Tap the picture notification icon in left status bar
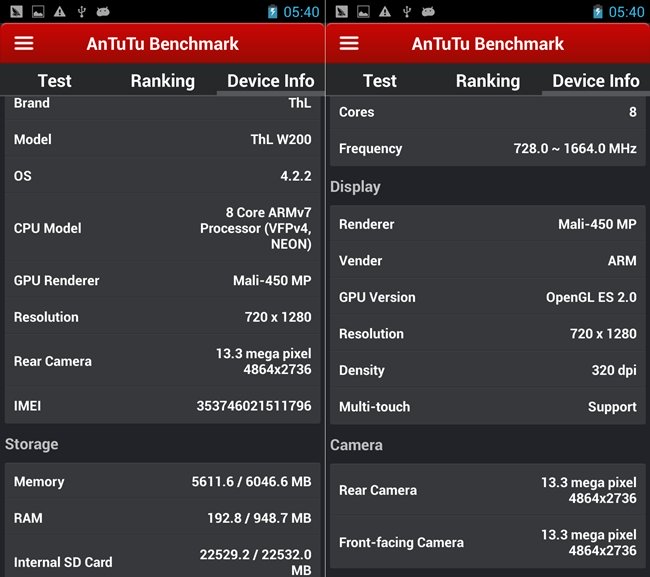The image size is (650, 577). [38, 12]
